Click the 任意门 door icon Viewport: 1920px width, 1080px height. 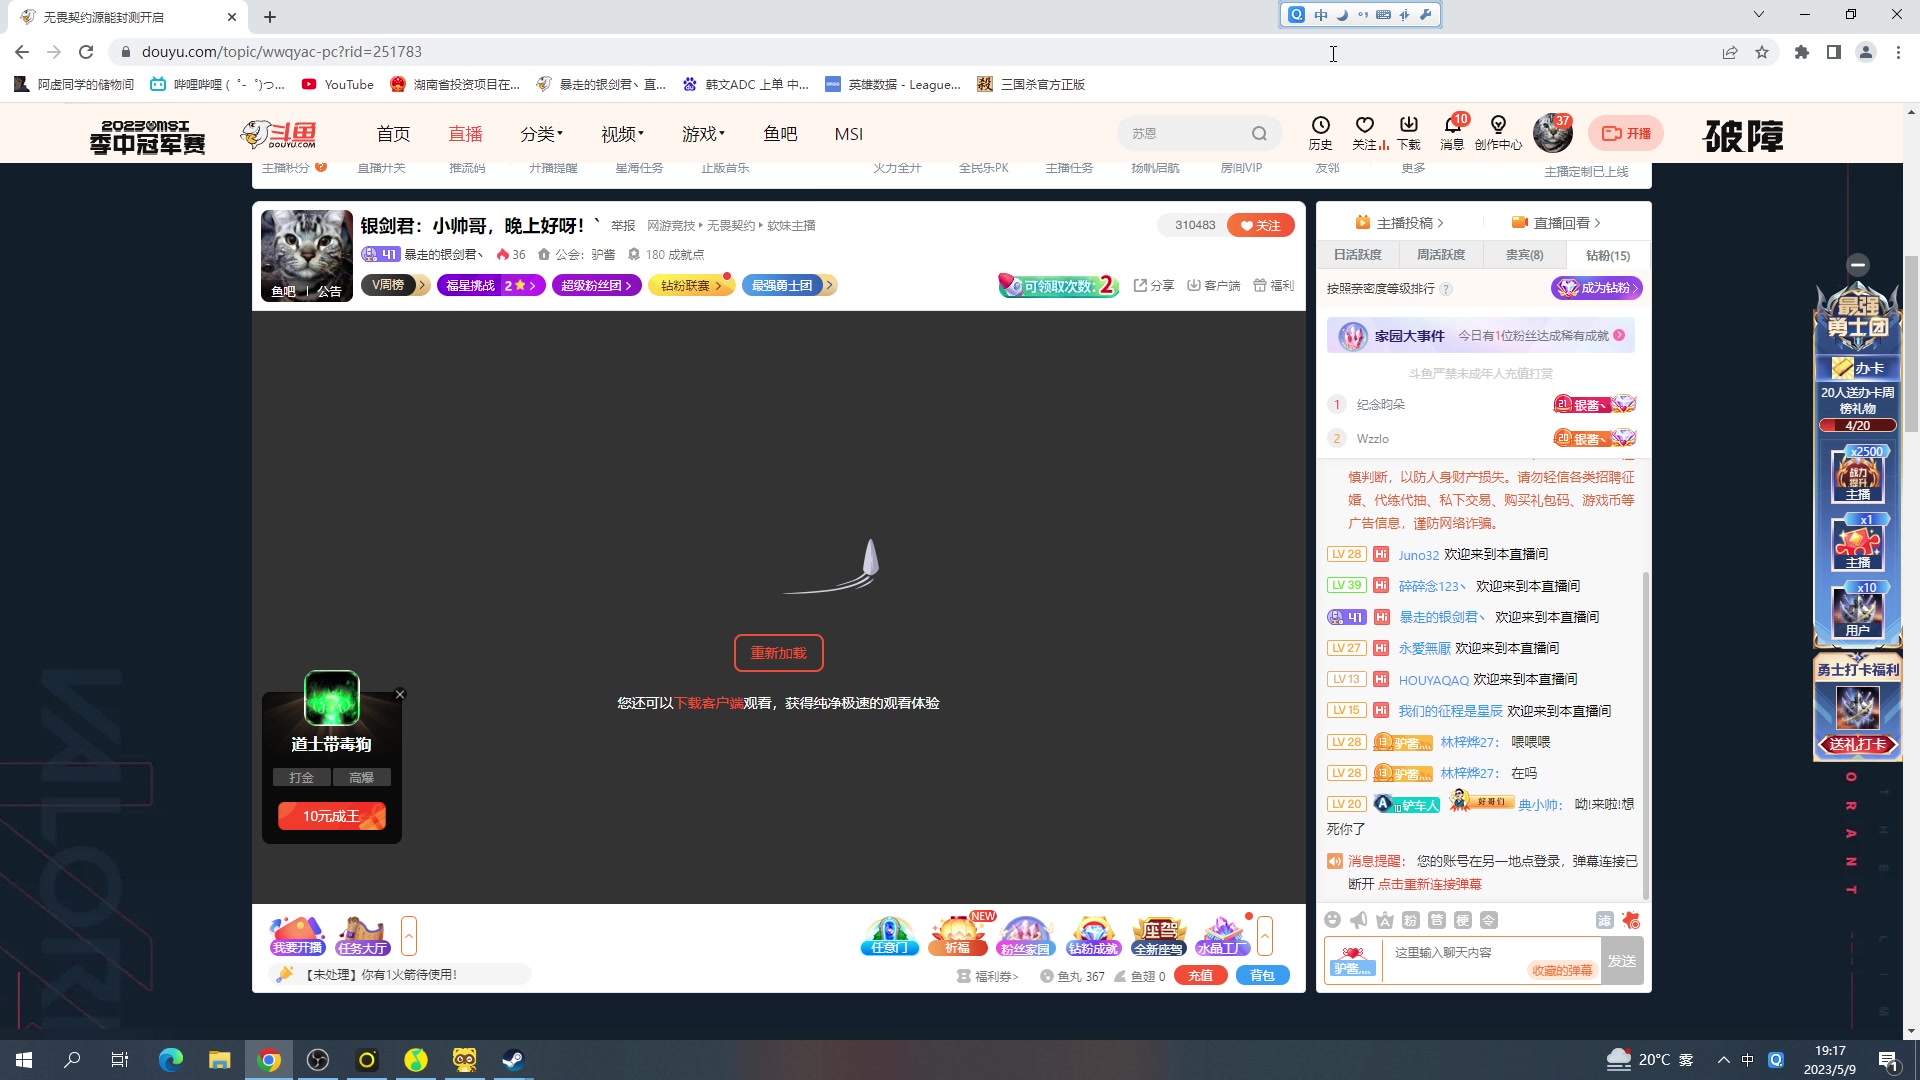tap(889, 935)
